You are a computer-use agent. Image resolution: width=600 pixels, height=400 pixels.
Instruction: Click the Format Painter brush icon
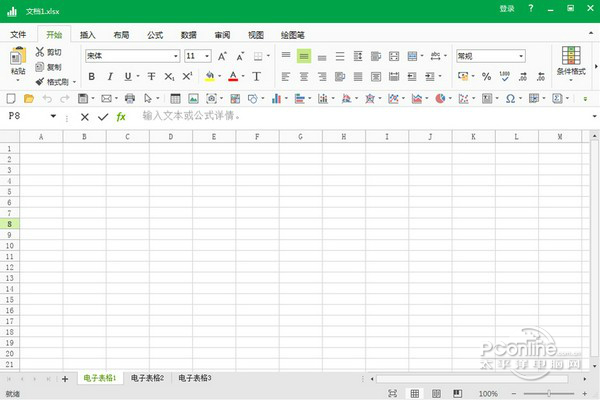(40, 82)
